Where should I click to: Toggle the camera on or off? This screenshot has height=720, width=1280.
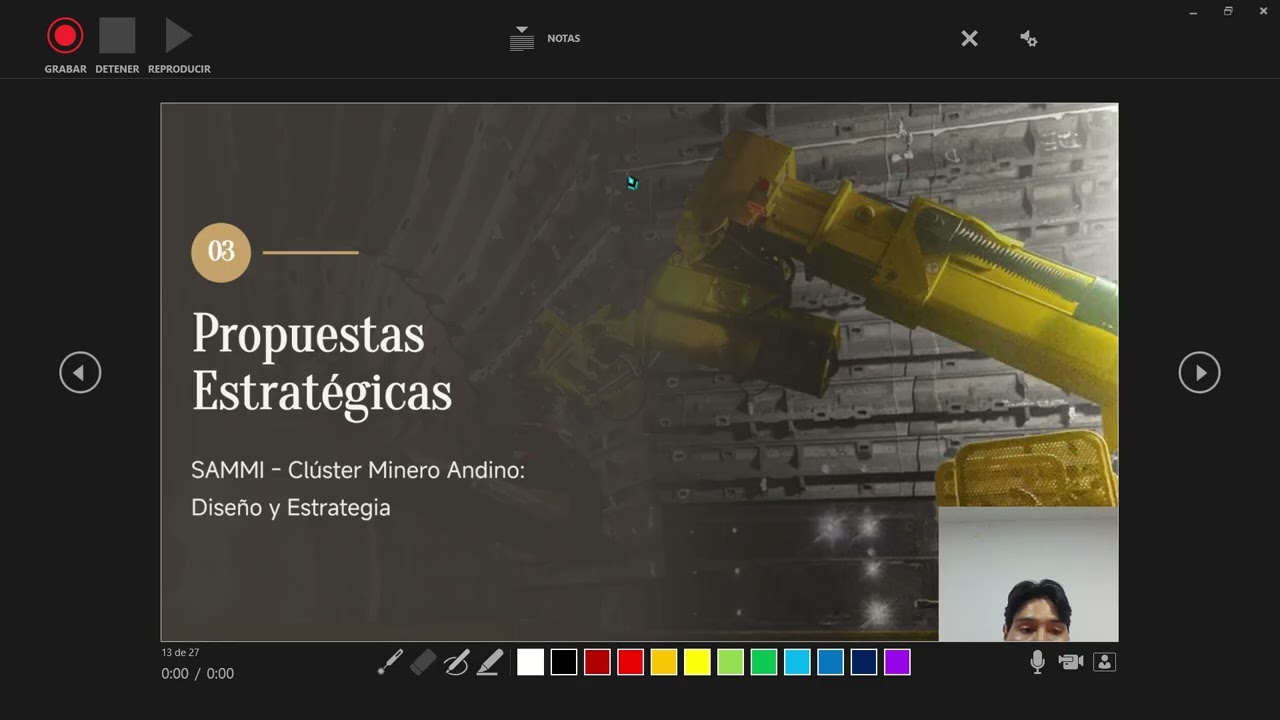pyautogui.click(x=1071, y=662)
